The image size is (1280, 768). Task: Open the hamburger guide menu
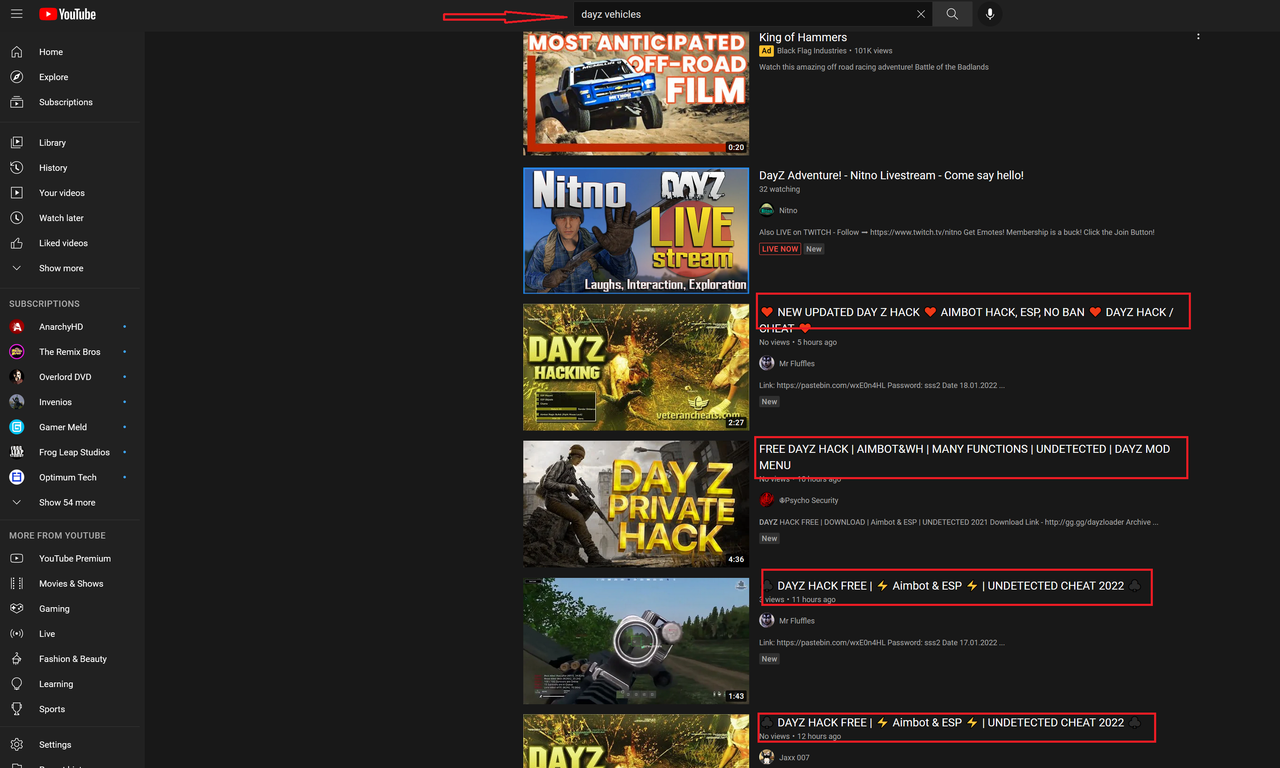(16, 14)
